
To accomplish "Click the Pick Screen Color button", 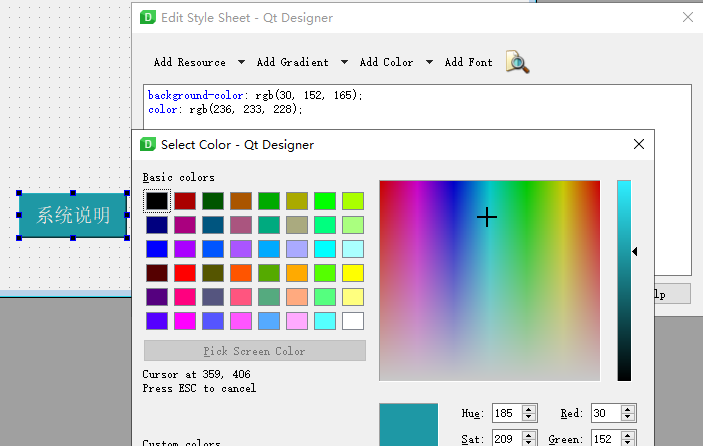I will (x=255, y=351).
